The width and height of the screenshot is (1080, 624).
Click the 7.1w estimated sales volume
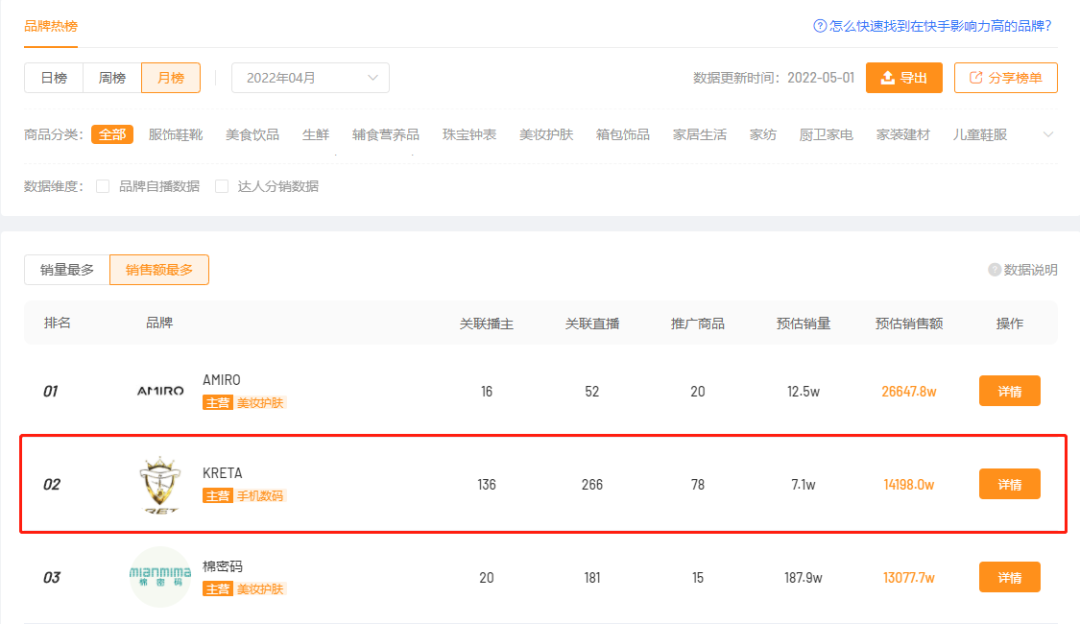[x=803, y=485]
